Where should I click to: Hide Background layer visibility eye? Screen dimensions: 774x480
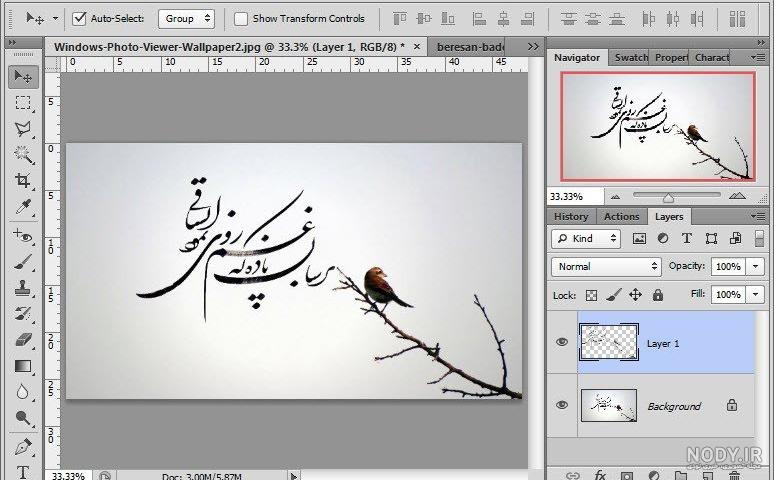click(562, 405)
